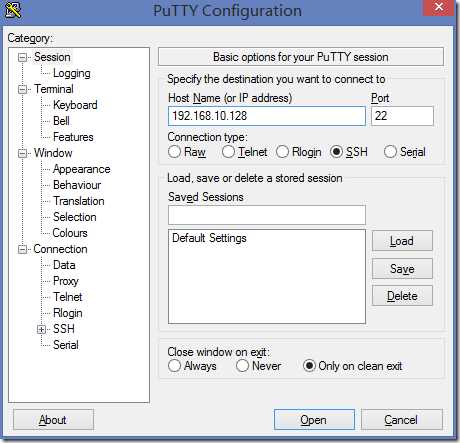Click the PuTTY icon in title bar

point(13,10)
